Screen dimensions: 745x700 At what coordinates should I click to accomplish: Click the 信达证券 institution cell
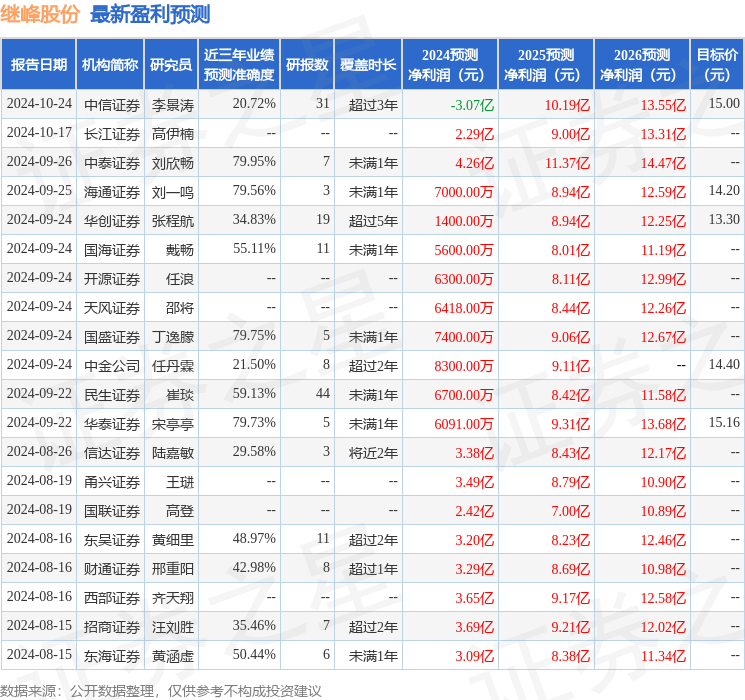pyautogui.click(x=112, y=453)
